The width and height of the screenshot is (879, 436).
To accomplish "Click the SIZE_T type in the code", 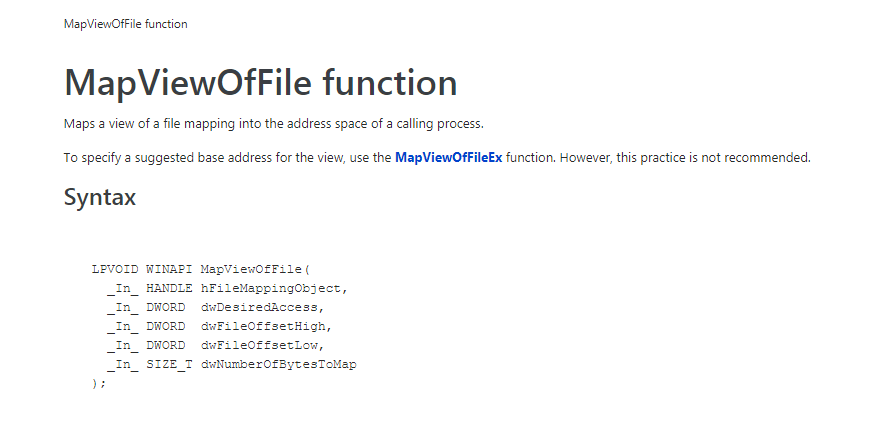I will click(169, 364).
